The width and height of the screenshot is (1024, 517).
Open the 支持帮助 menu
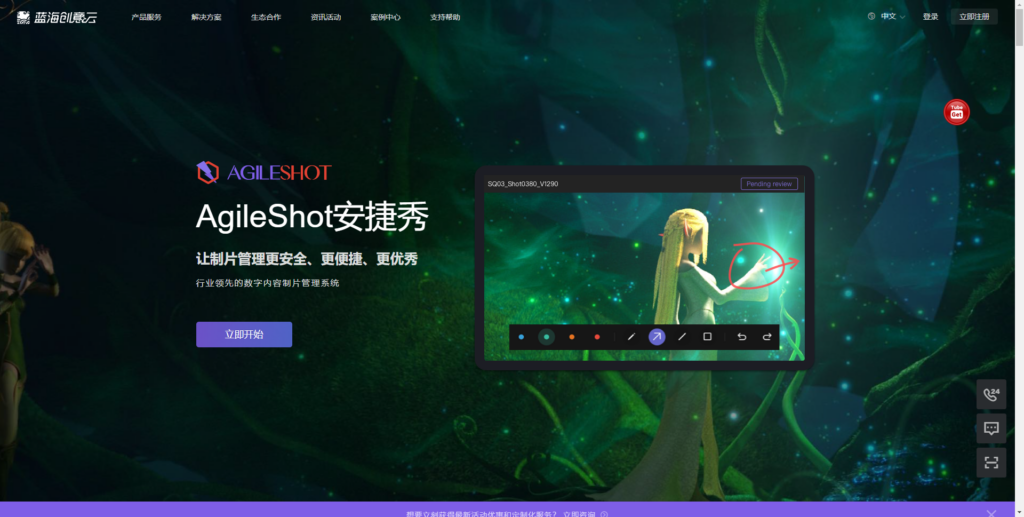(x=445, y=17)
